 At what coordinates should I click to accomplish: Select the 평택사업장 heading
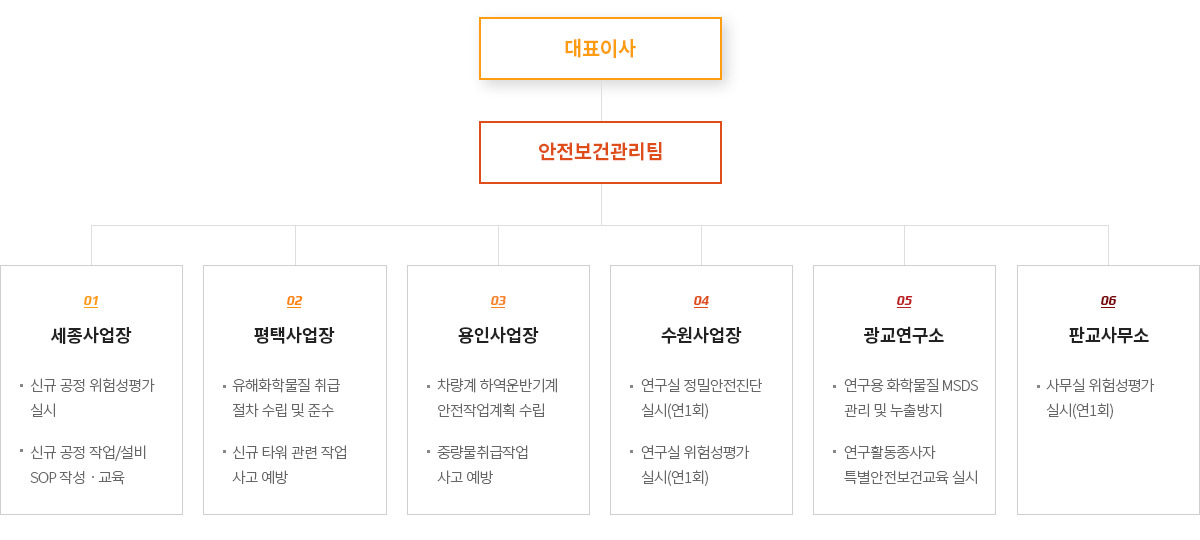pyautogui.click(x=294, y=335)
